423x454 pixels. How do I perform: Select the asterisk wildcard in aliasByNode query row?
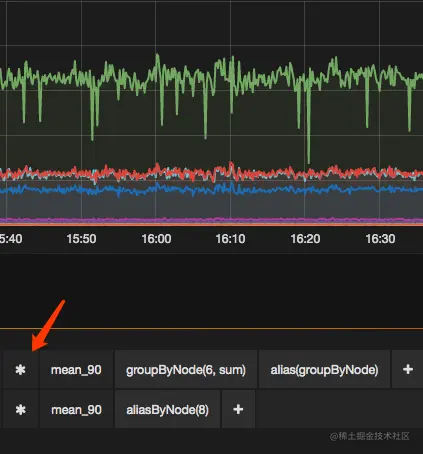[21, 409]
